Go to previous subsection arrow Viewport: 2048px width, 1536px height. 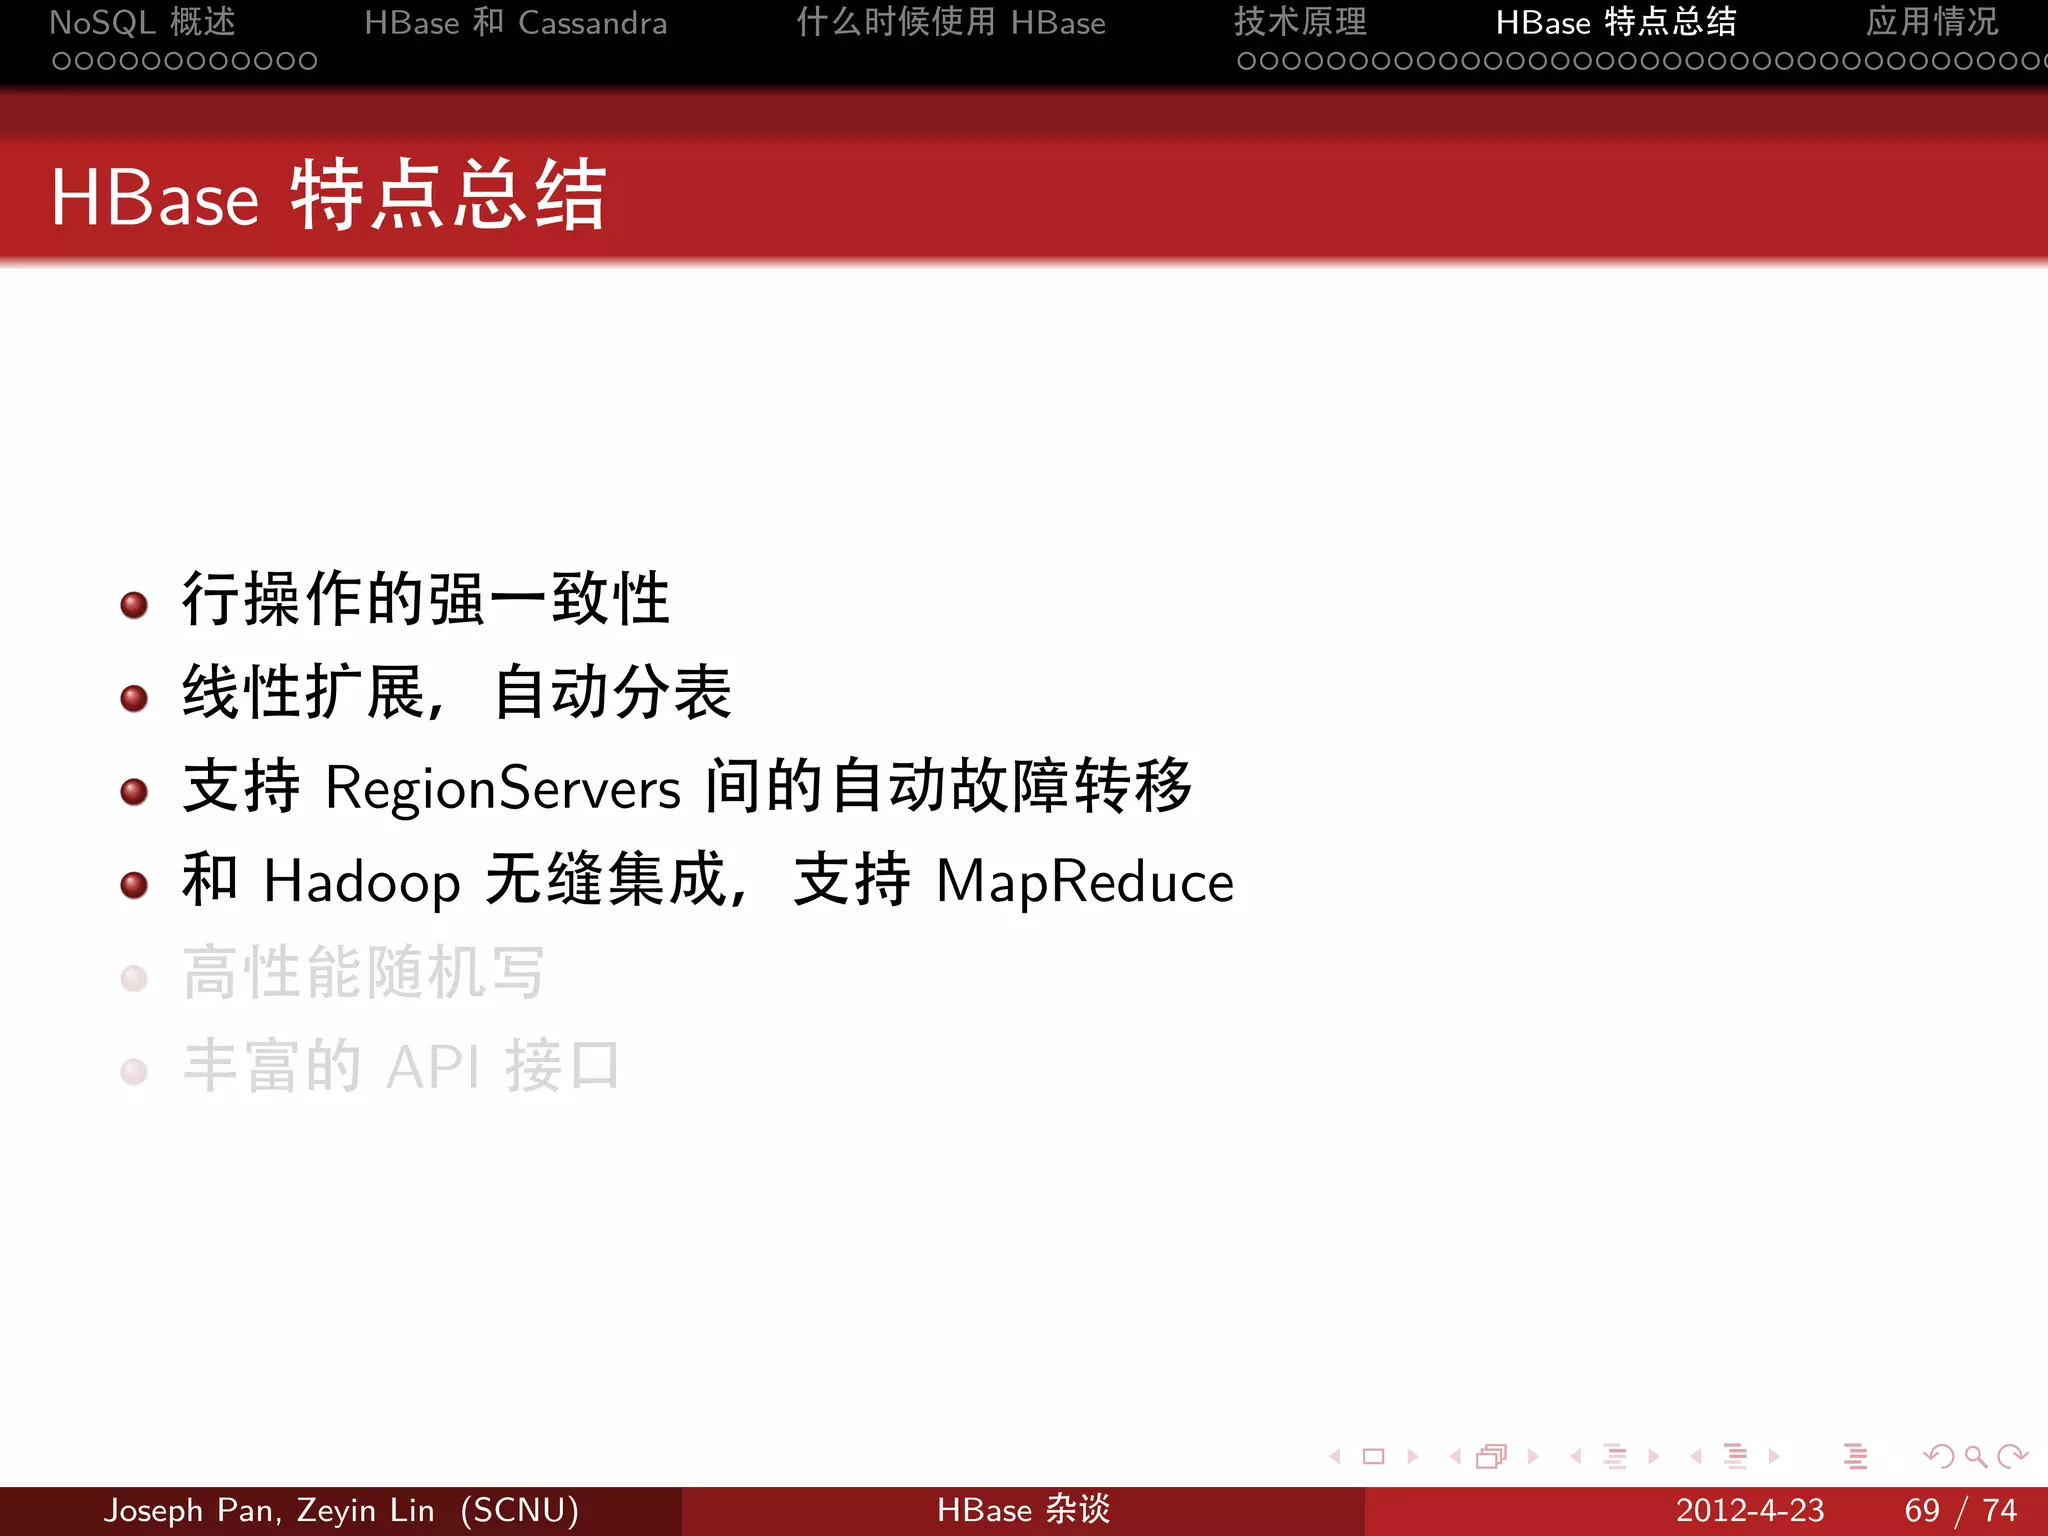1576,1456
